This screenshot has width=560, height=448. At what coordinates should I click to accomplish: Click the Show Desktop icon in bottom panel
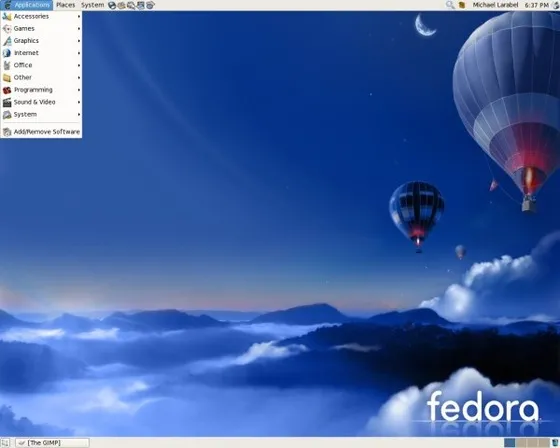tap(5, 443)
